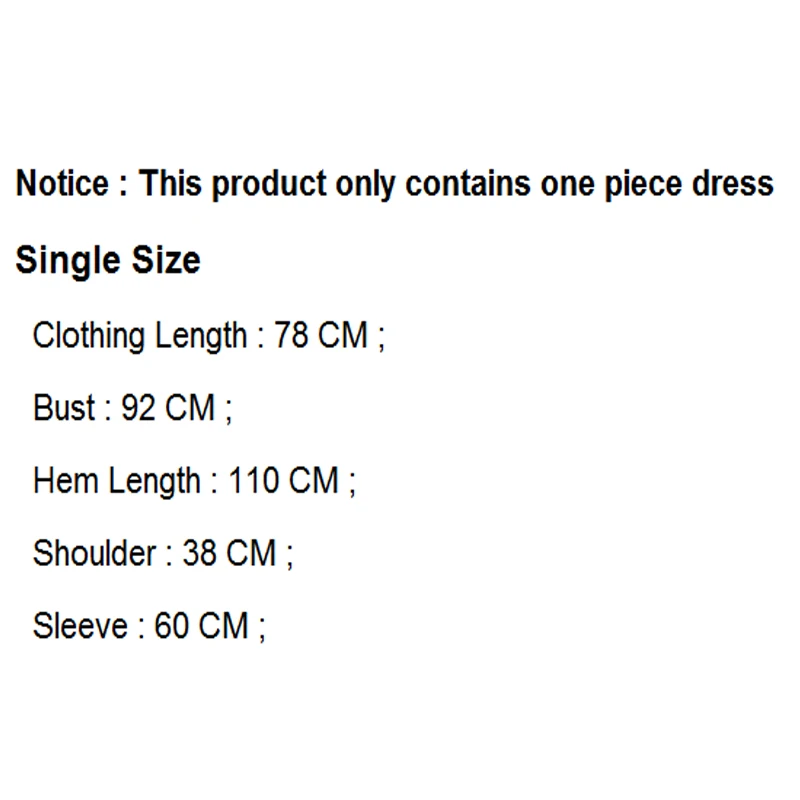This screenshot has height=800, width=800.
Task: Select the "Bust" label text
Action: click(x=65, y=408)
